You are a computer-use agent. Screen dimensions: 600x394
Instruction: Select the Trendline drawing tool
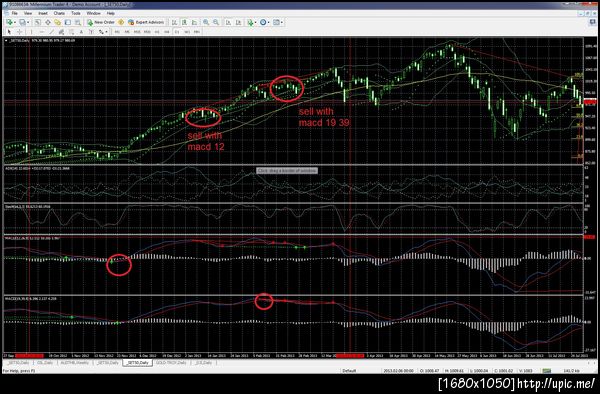tap(51, 32)
